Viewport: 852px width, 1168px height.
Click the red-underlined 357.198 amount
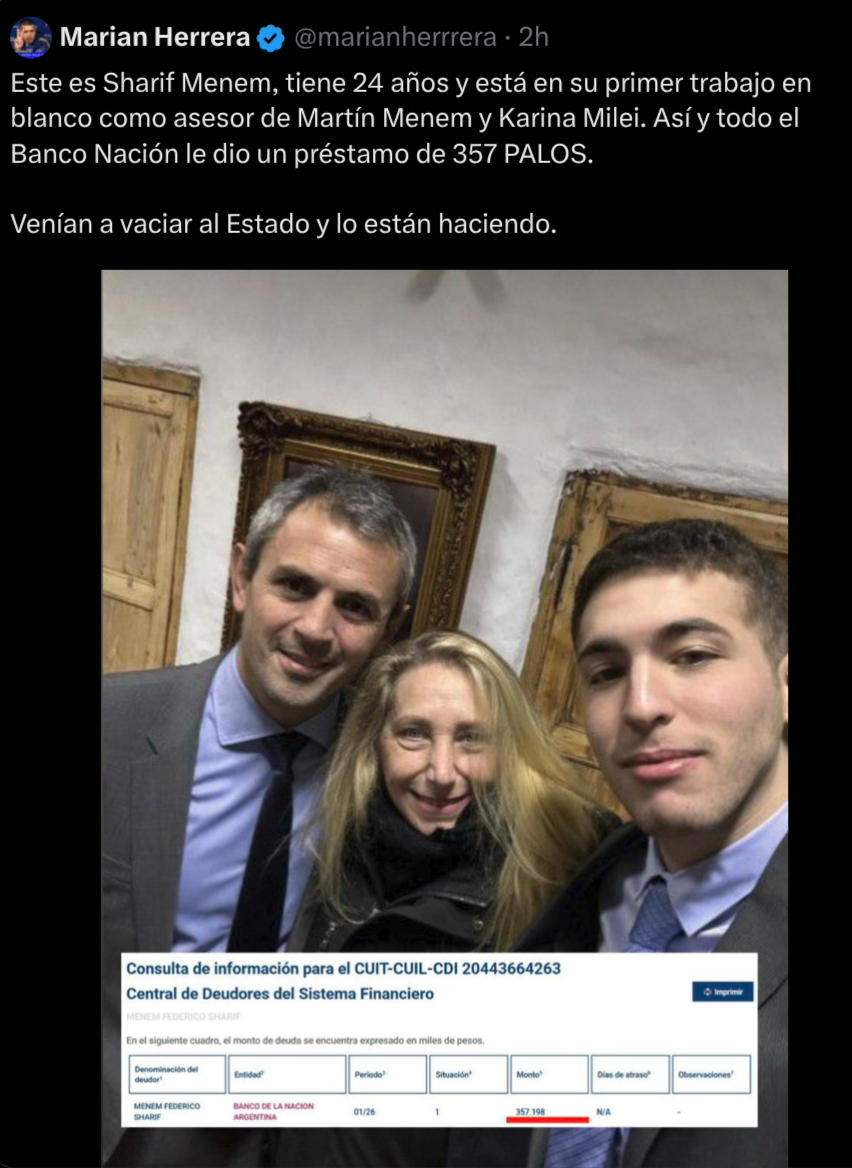click(x=530, y=1111)
